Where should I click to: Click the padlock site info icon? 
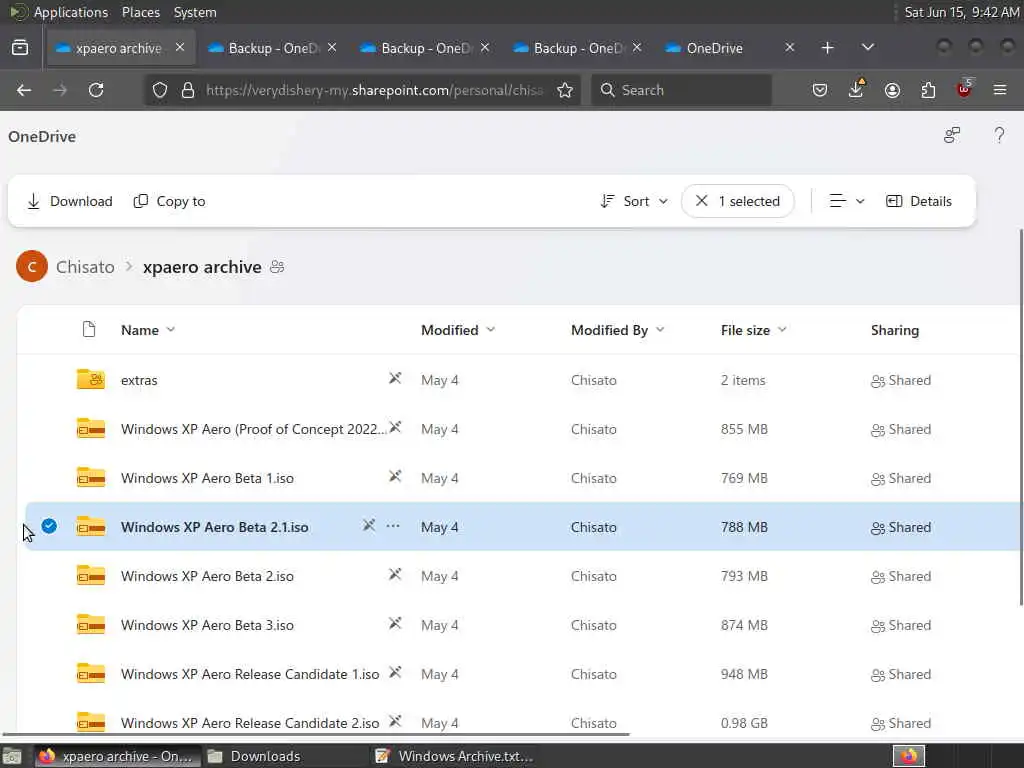coord(188,90)
